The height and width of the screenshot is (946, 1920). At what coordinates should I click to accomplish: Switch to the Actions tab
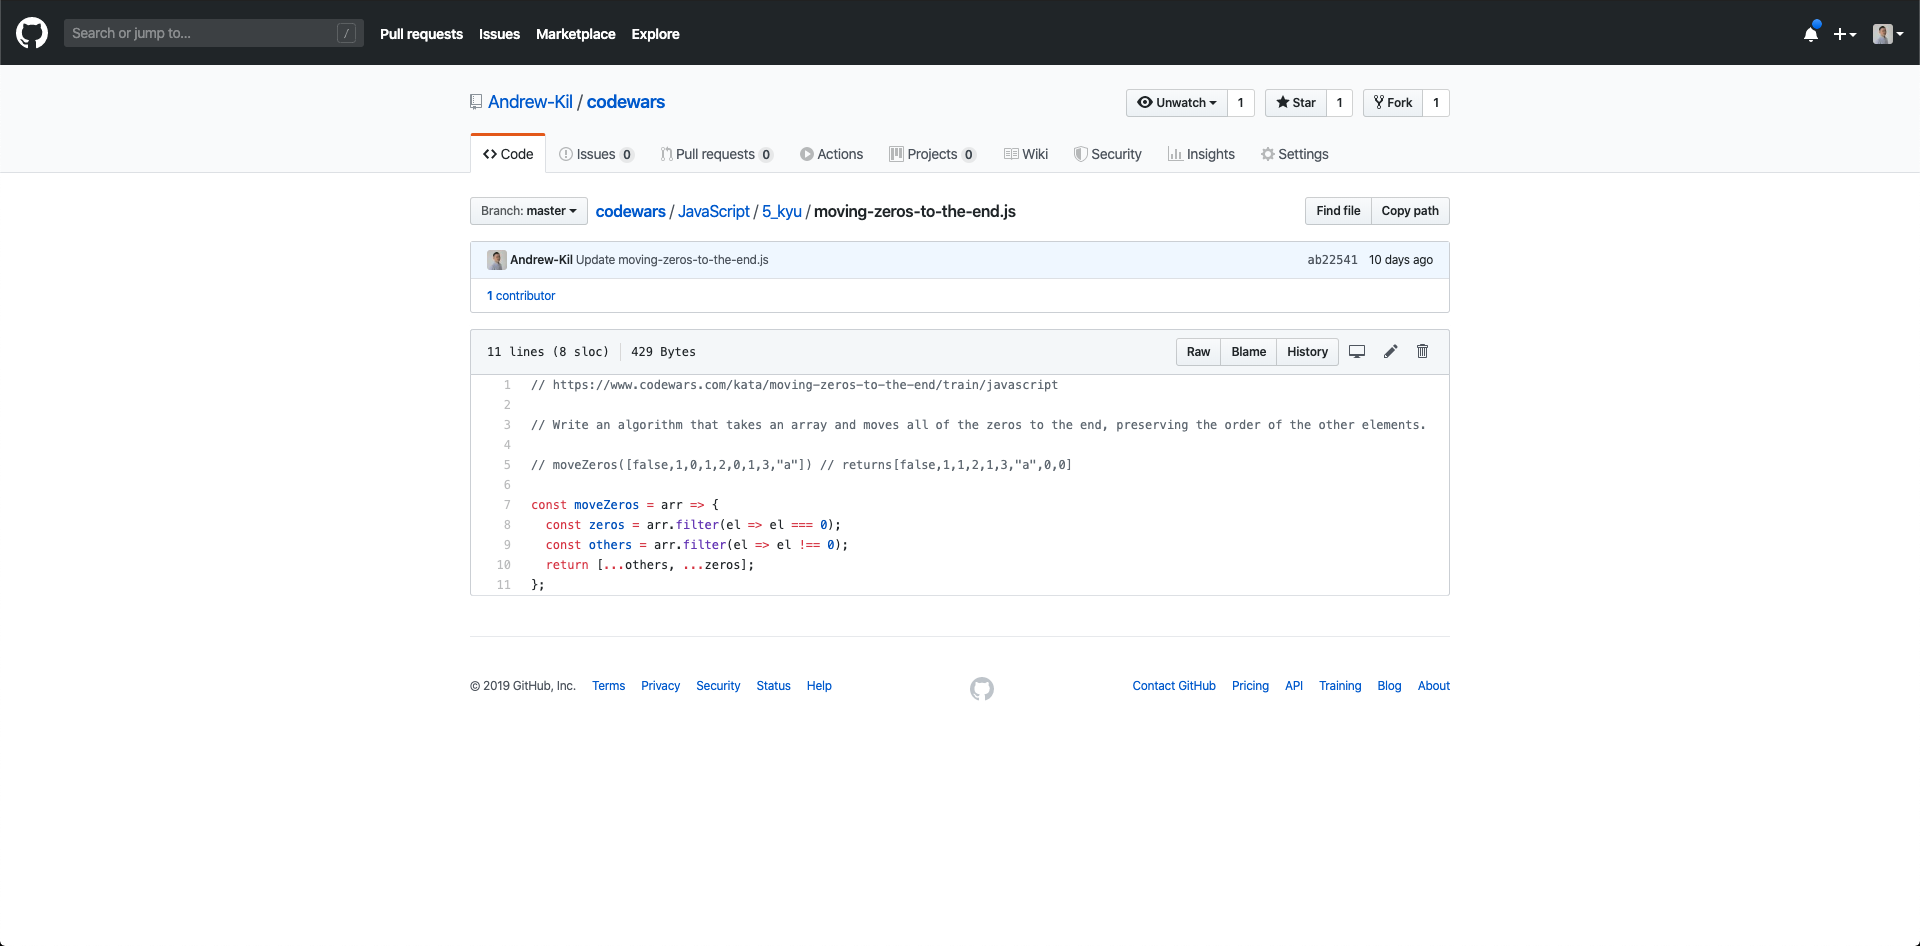pyautogui.click(x=831, y=154)
